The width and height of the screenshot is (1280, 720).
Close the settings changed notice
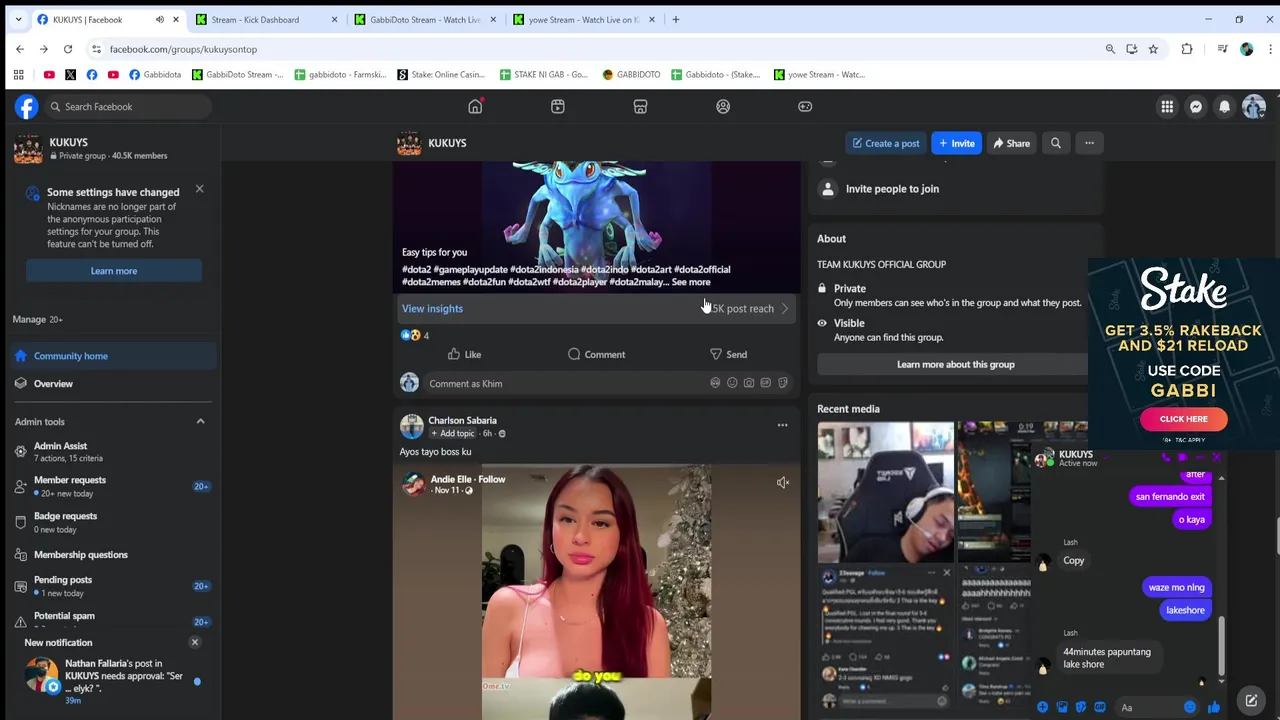pos(199,188)
